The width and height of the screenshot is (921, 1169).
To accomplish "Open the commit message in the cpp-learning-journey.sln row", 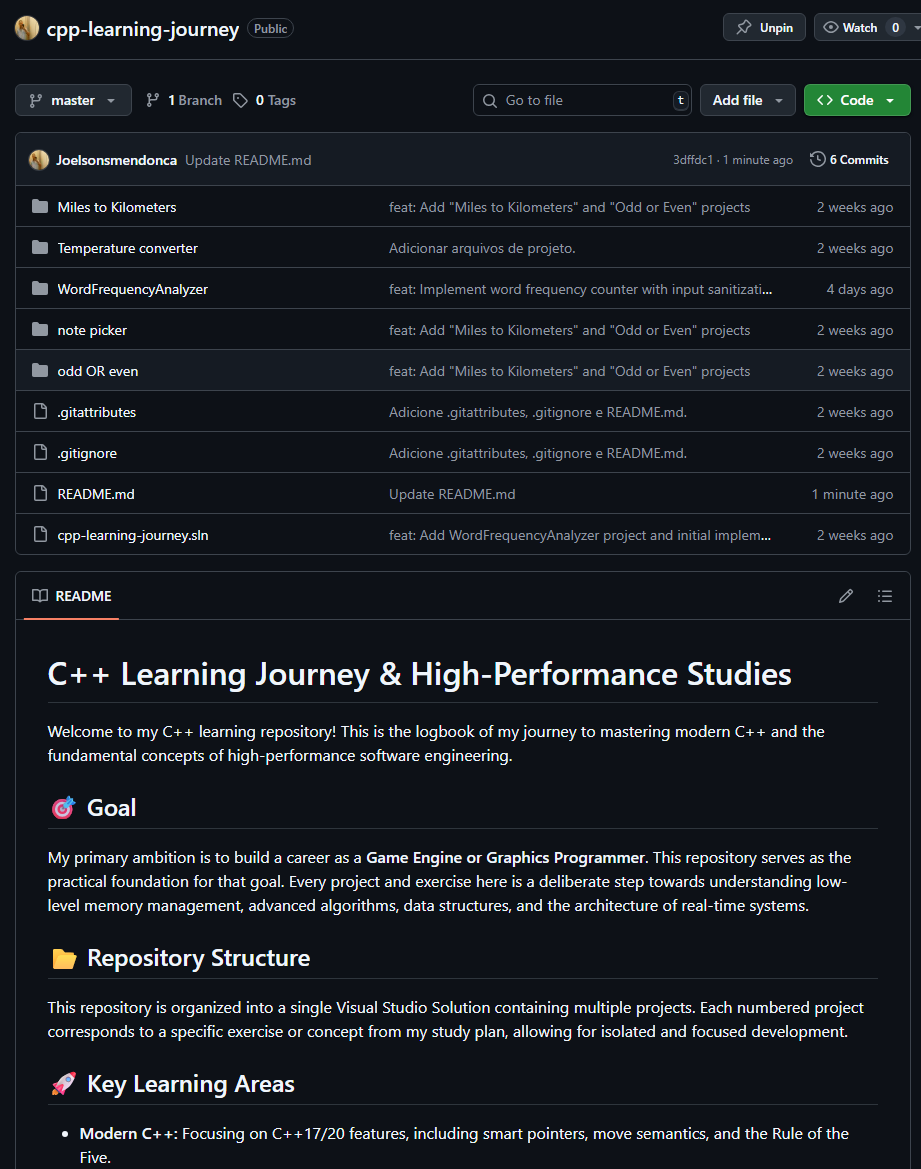I will pos(580,535).
